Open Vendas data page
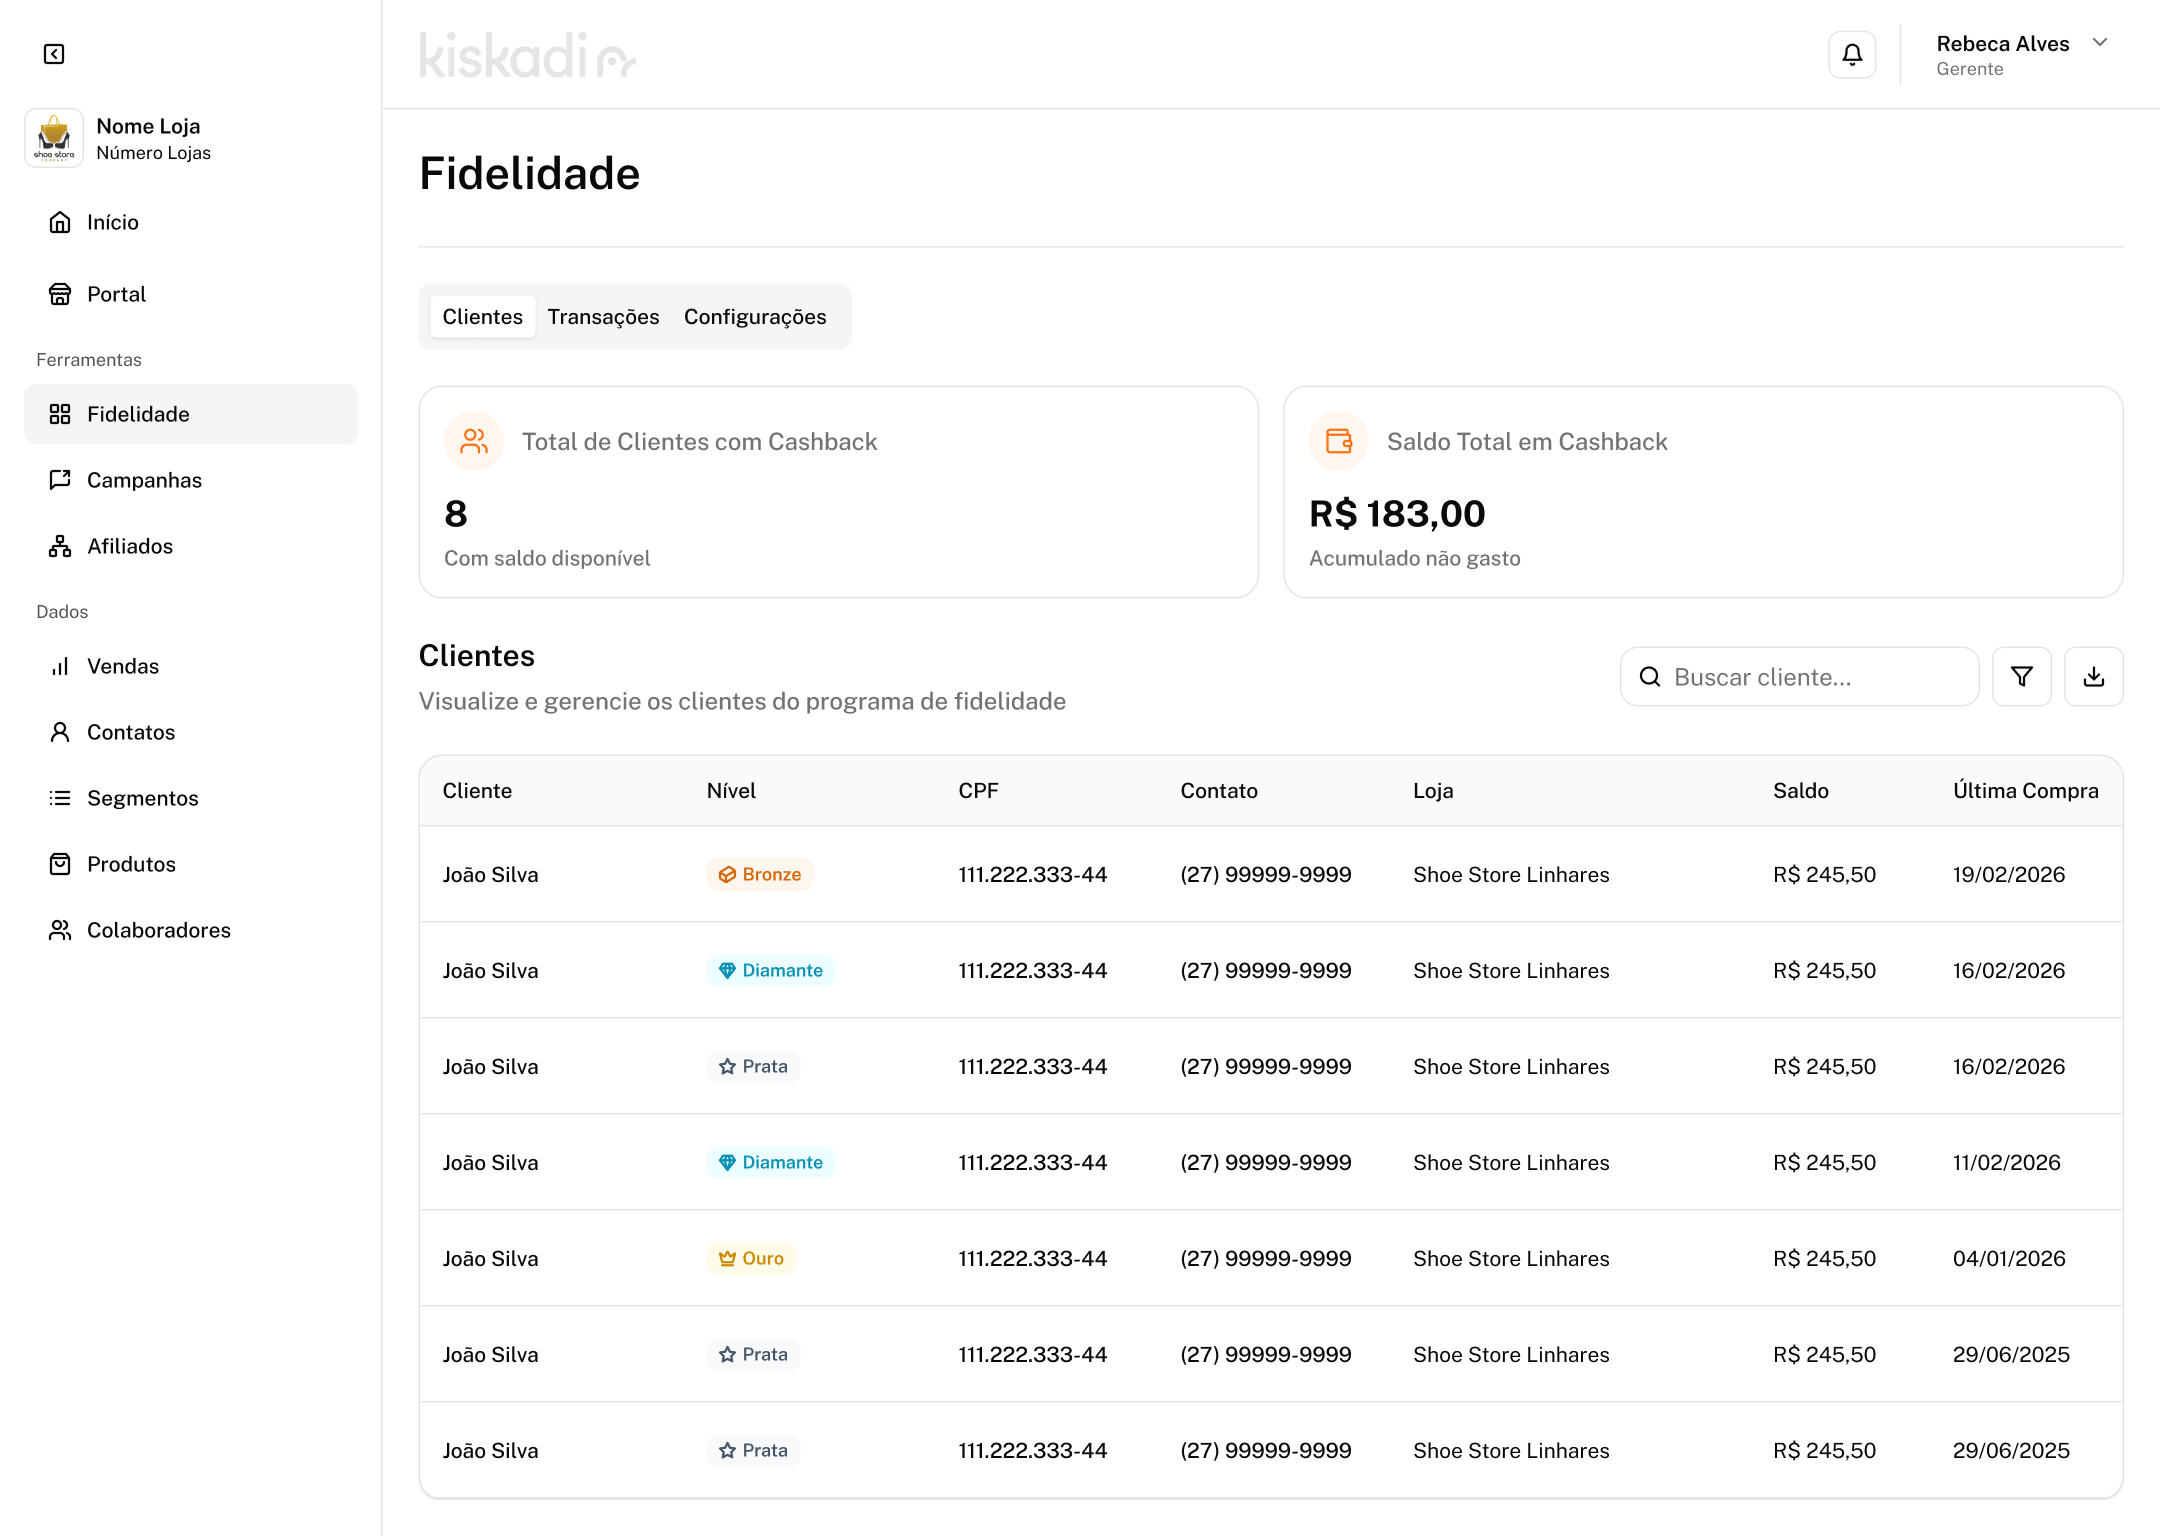2160x1536 pixels. tap(191, 666)
